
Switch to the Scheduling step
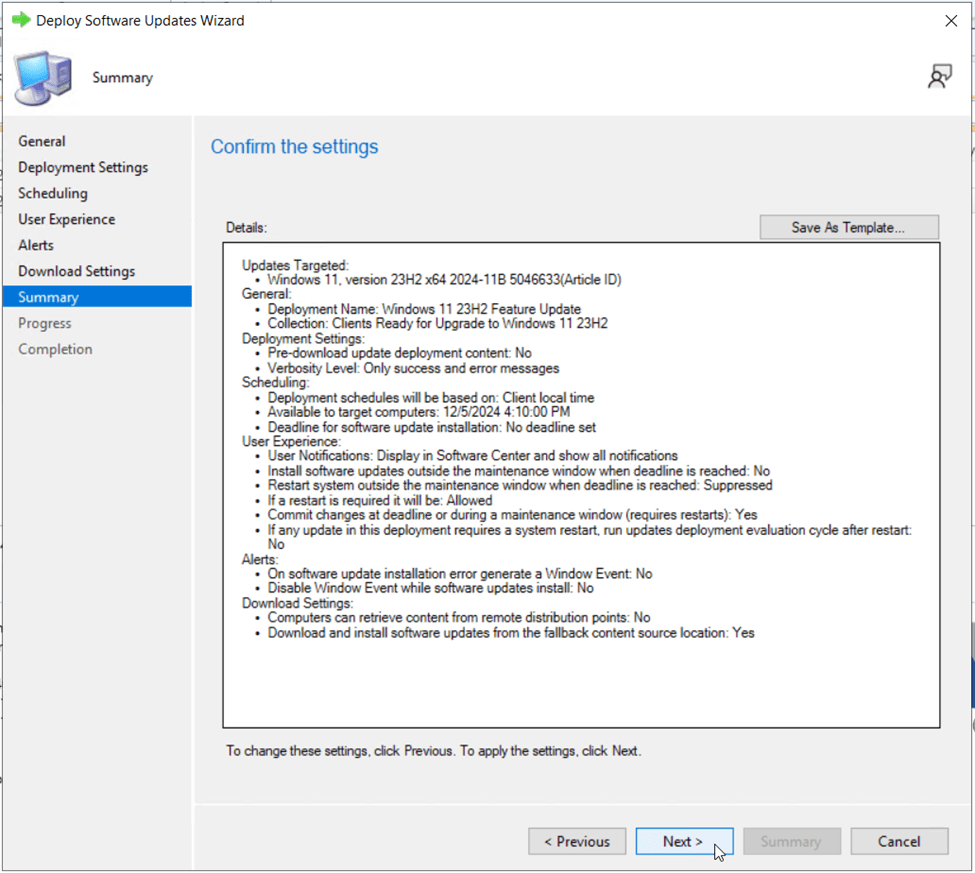(53, 193)
